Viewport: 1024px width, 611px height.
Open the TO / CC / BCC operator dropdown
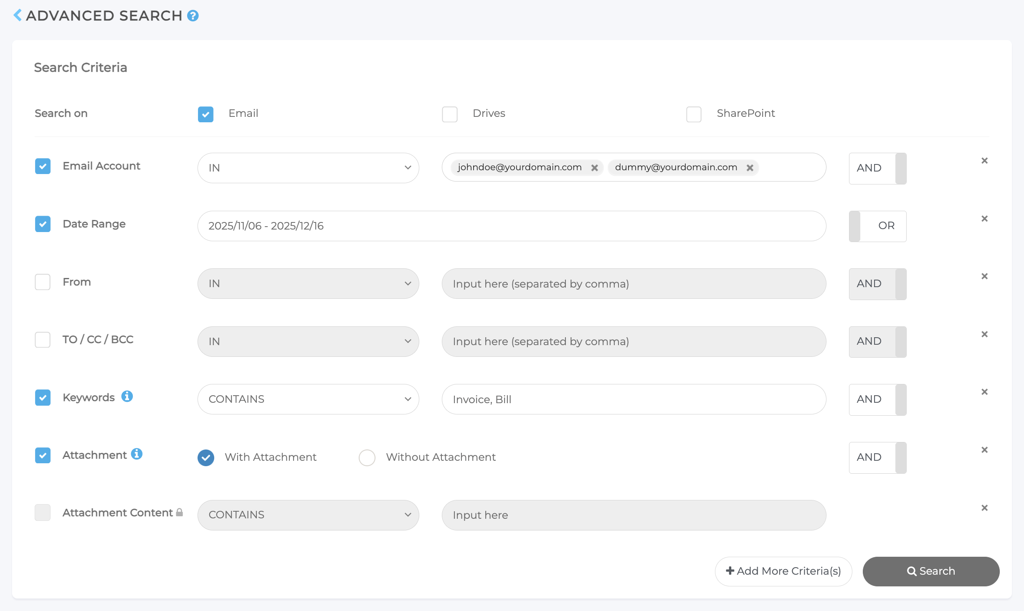308,341
